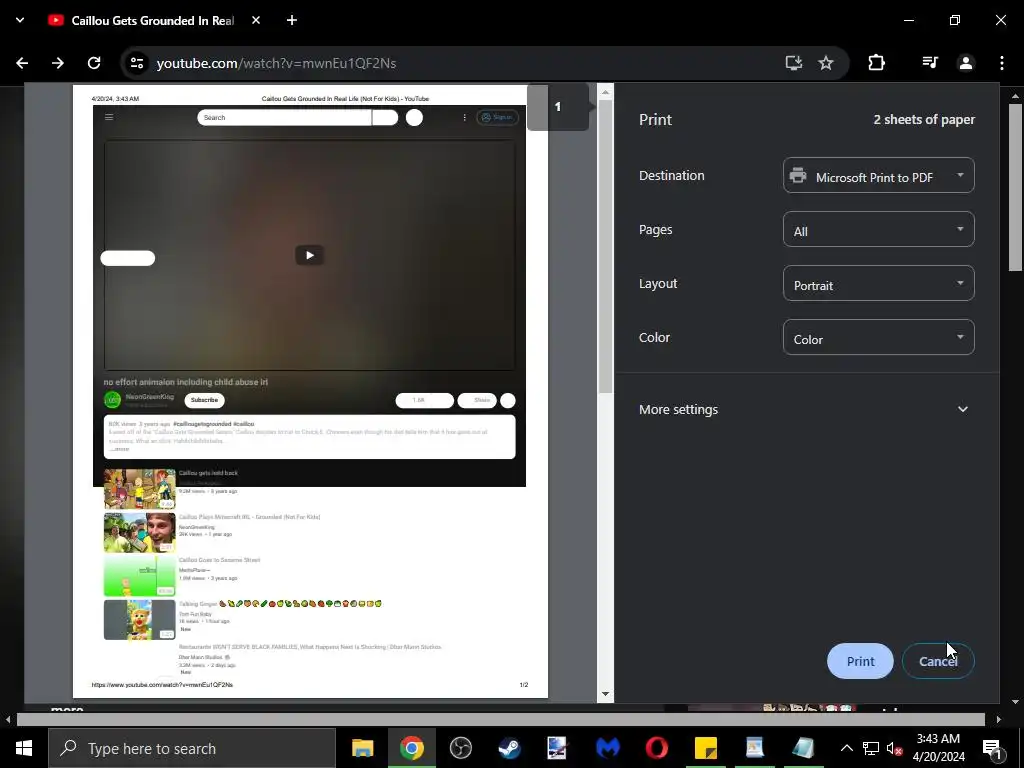Open the tab search chevron
1024x768 pixels.
point(20,20)
